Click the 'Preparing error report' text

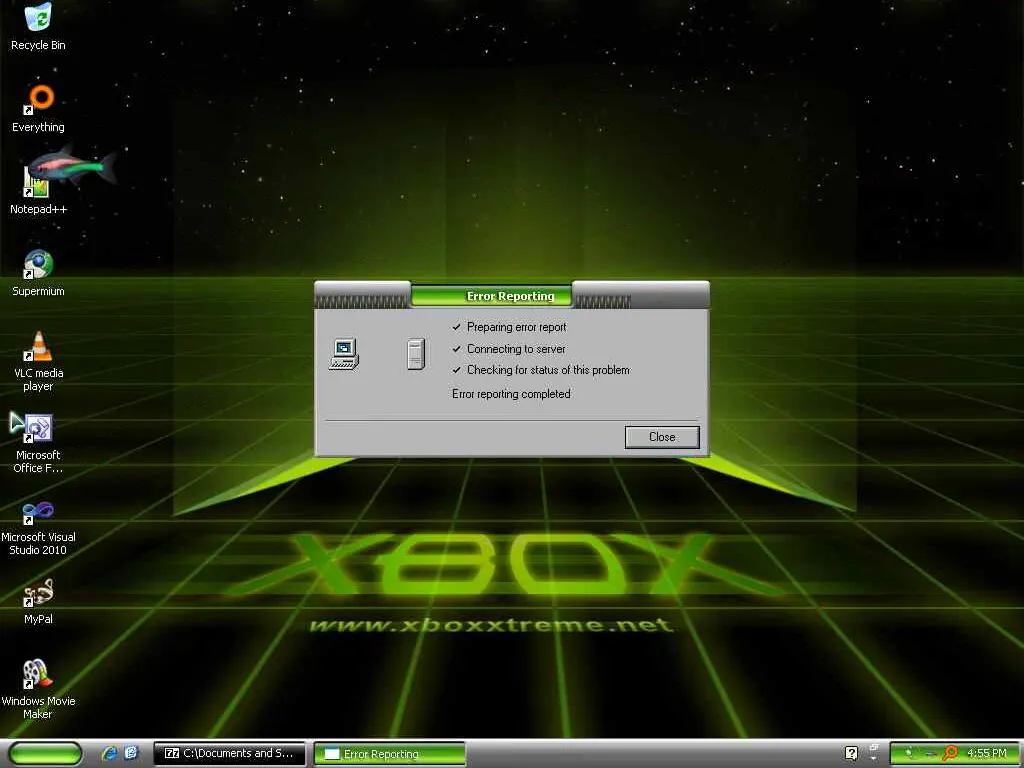point(517,327)
